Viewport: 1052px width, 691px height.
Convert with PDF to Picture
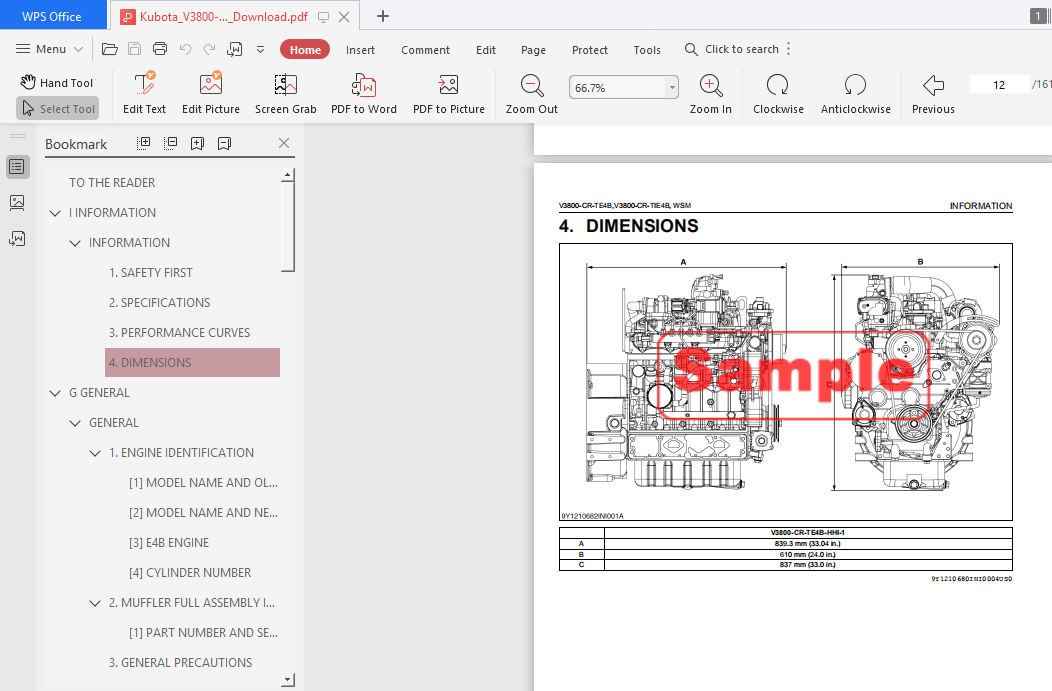[x=449, y=93]
